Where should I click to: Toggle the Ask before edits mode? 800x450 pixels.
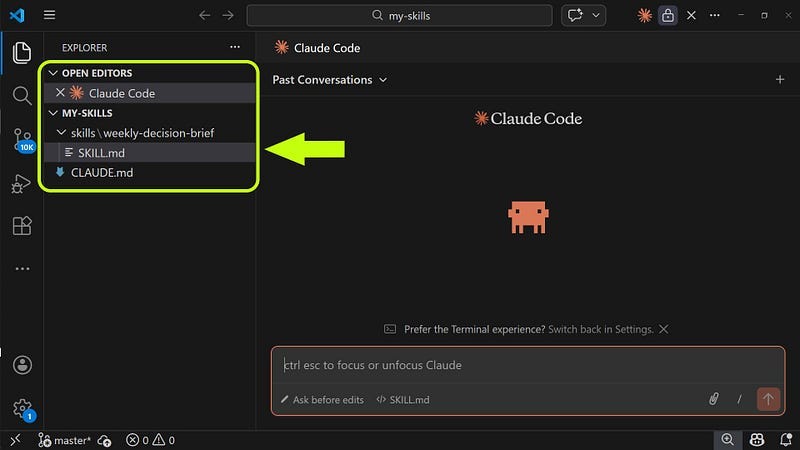[x=322, y=399]
